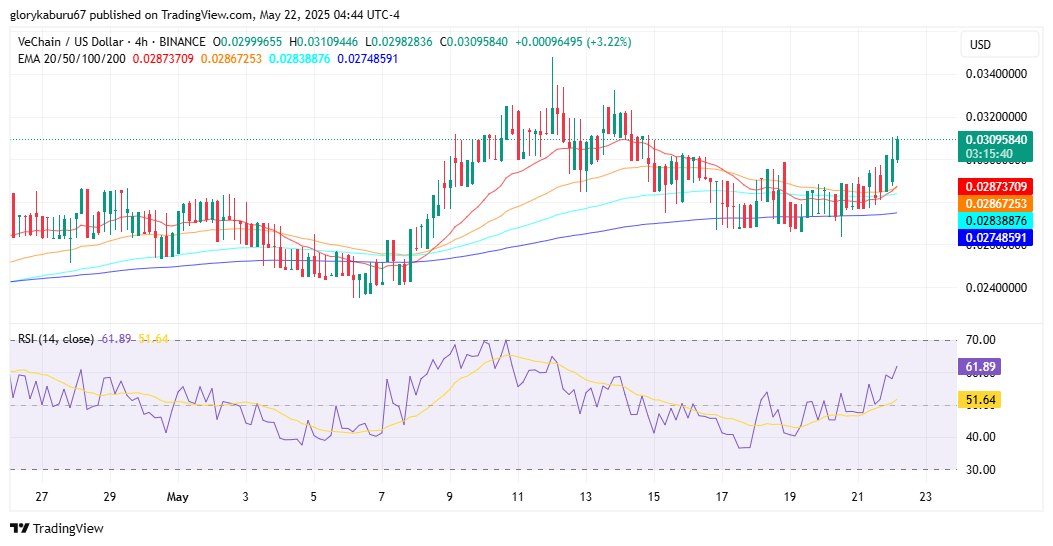1053x546 pixels.
Task: Click the high price value H0.03109446
Action: [x=324, y=42]
